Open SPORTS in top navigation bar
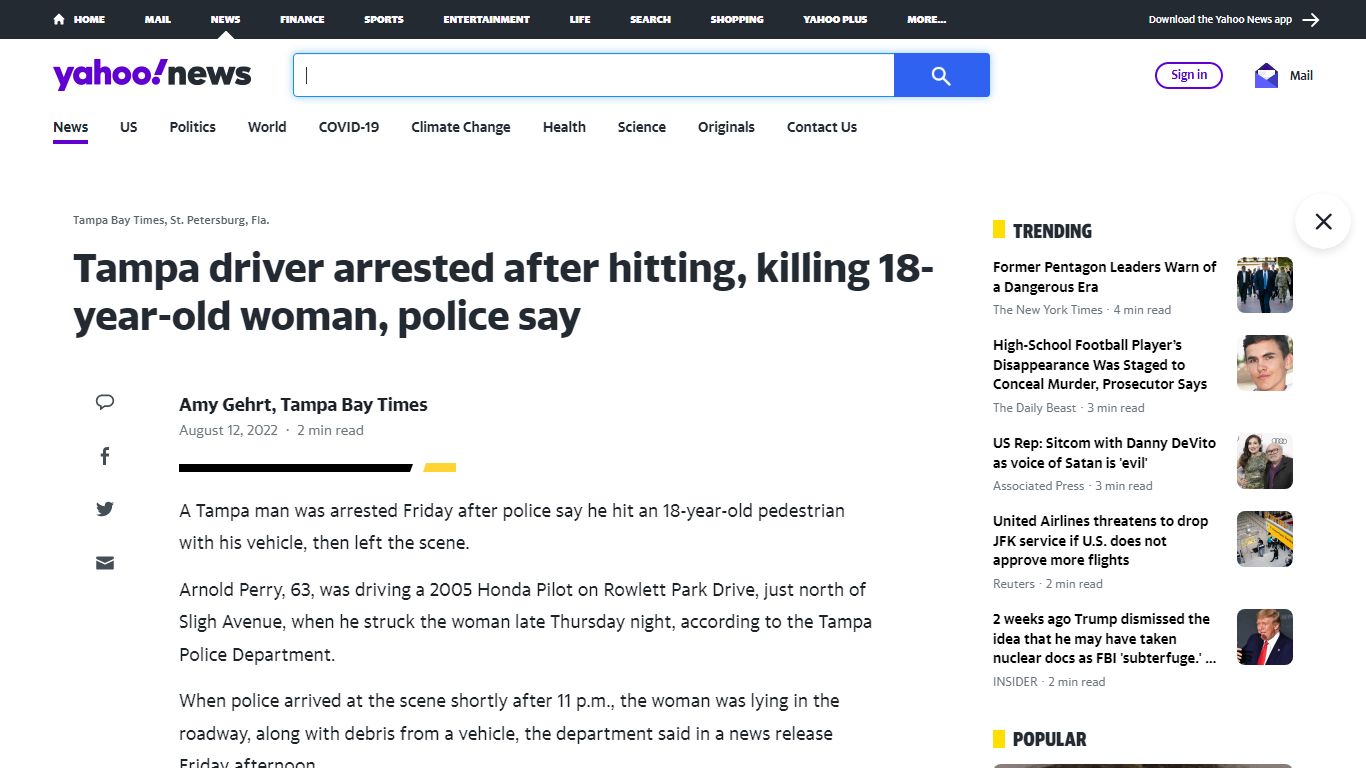The height and width of the screenshot is (768, 1366). pos(384,19)
